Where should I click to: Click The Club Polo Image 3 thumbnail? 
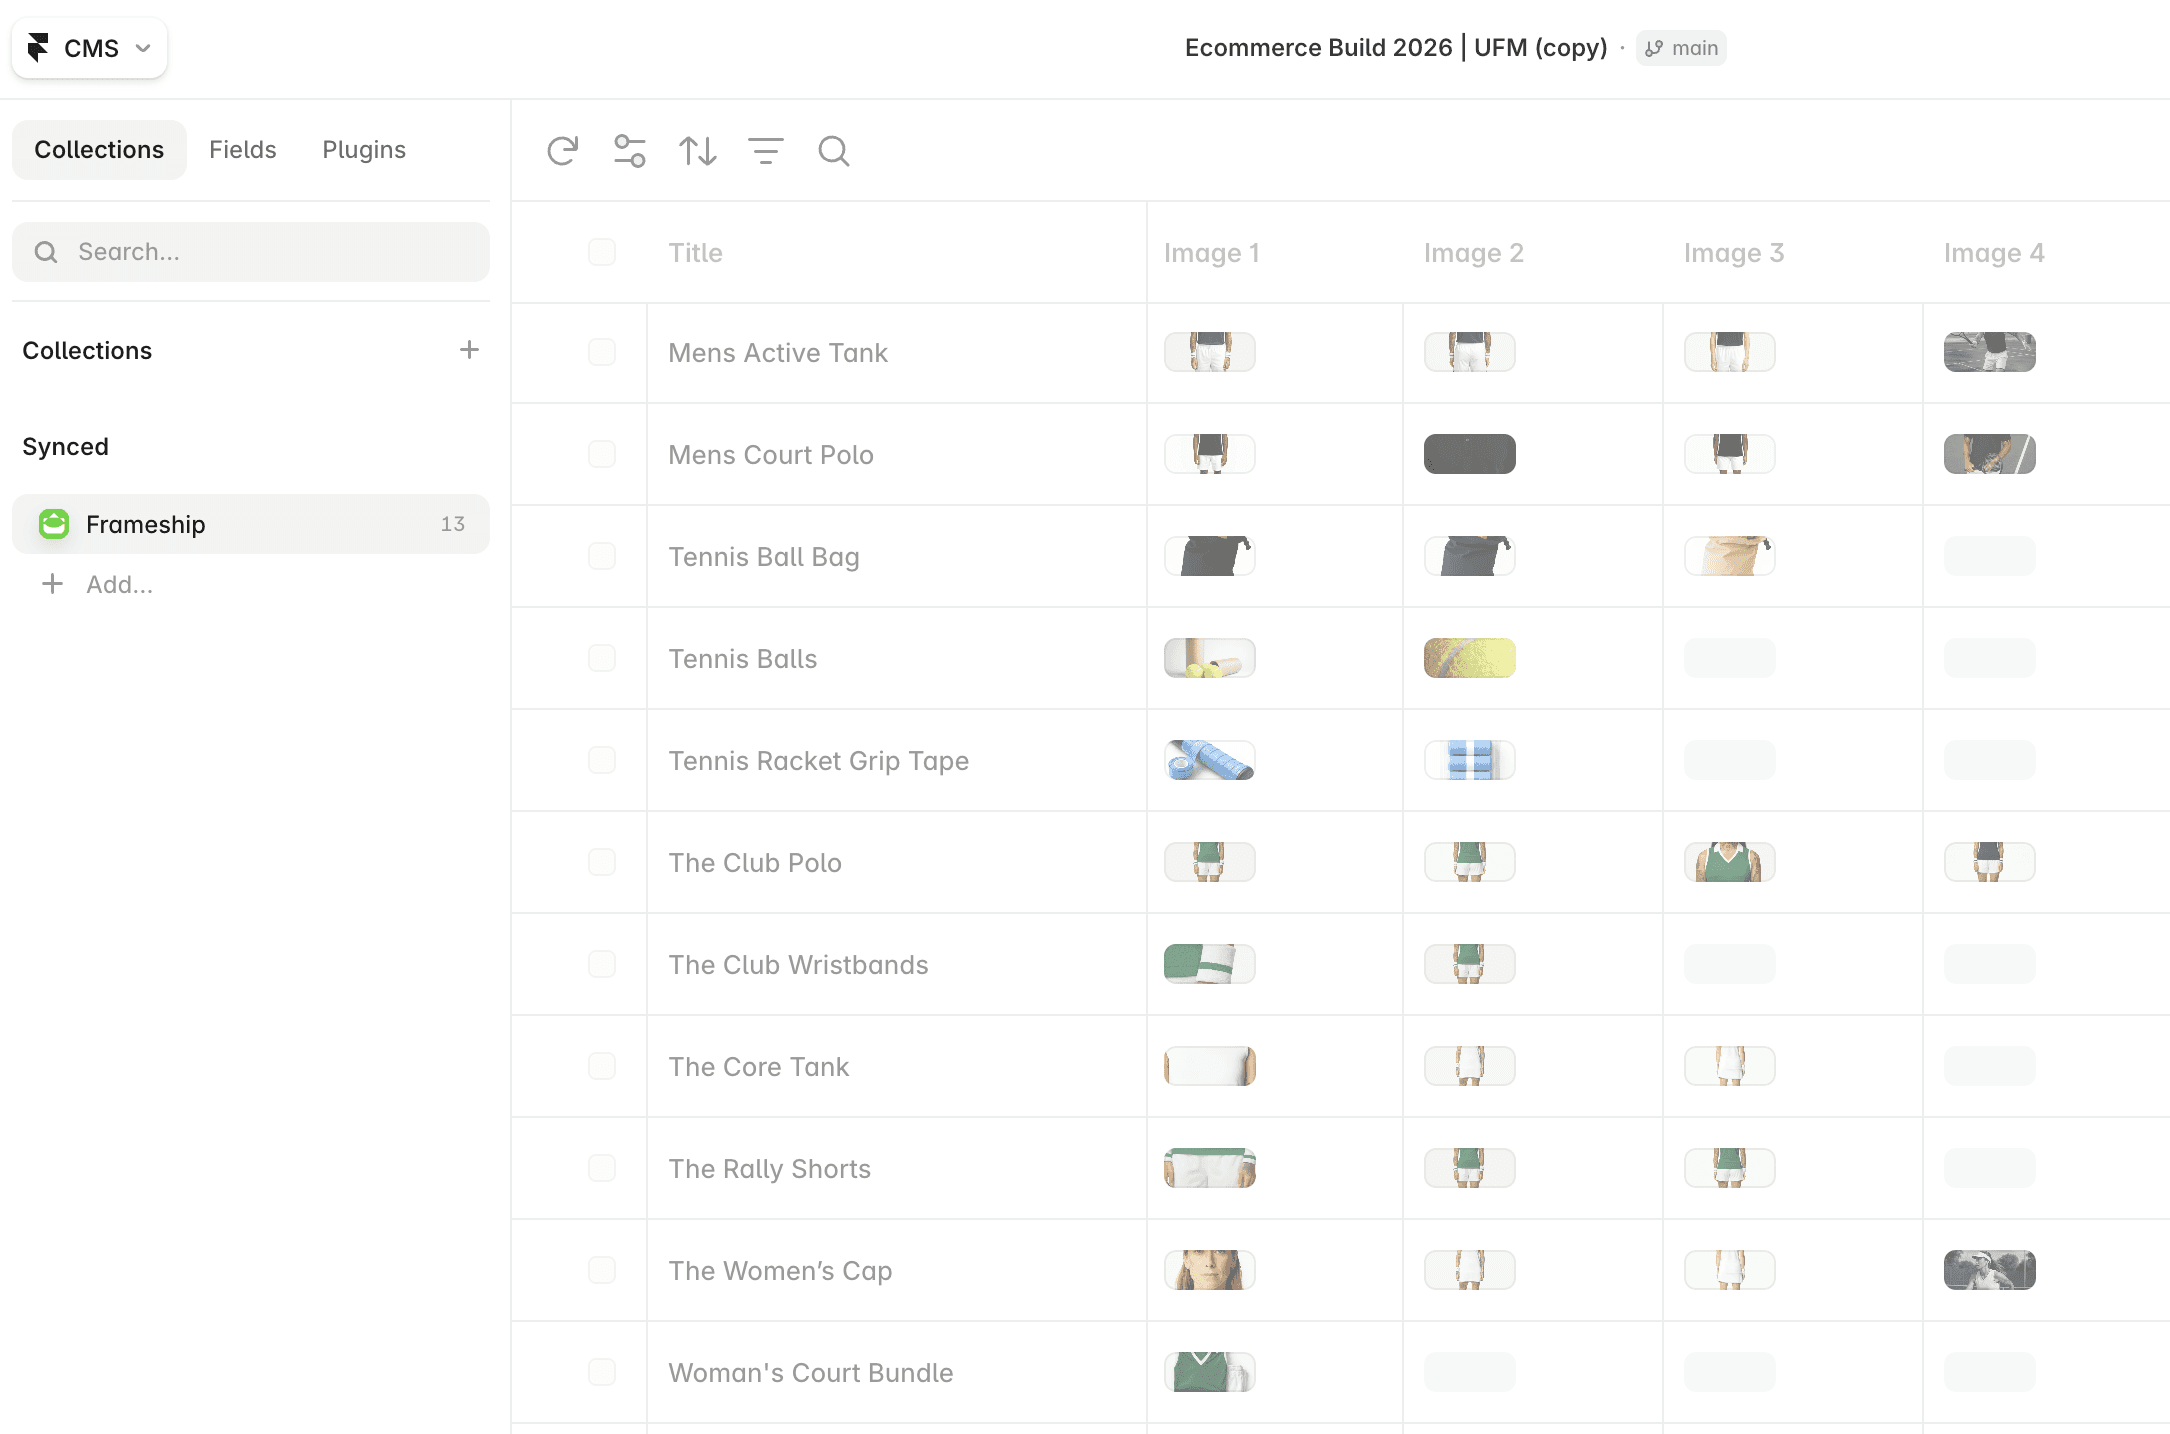(1730, 862)
